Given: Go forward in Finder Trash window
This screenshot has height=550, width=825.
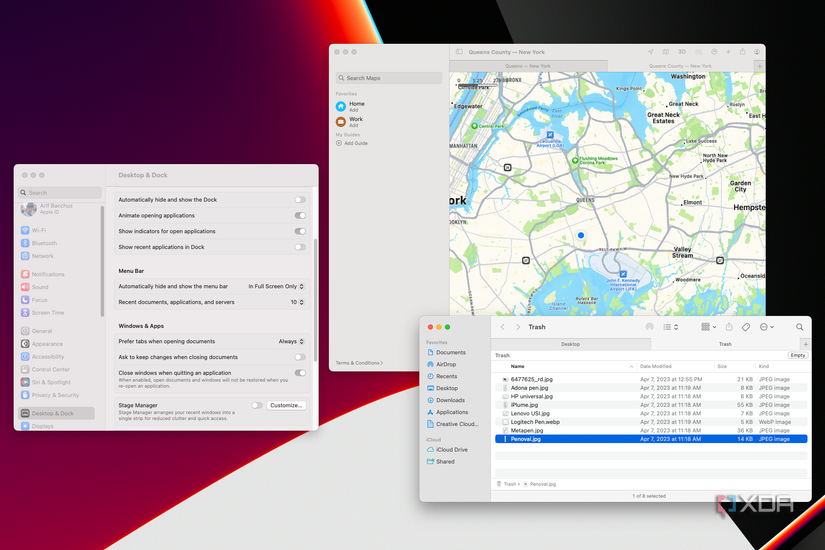Looking at the screenshot, I should (x=518, y=327).
